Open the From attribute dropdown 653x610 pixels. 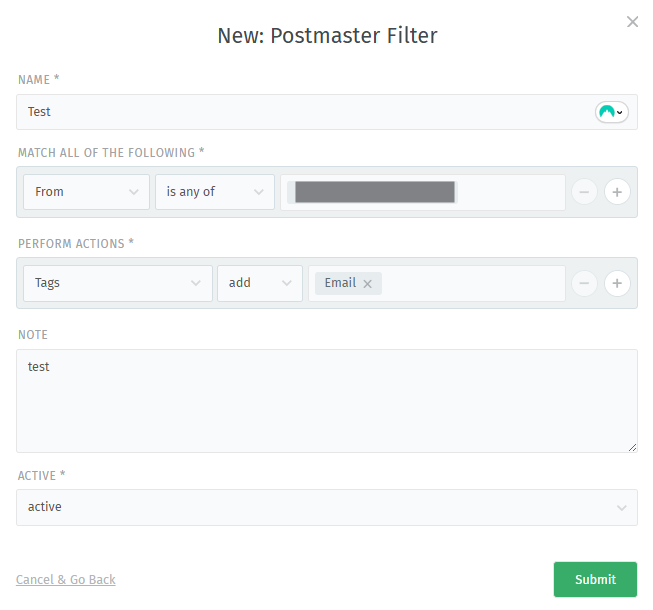86,192
